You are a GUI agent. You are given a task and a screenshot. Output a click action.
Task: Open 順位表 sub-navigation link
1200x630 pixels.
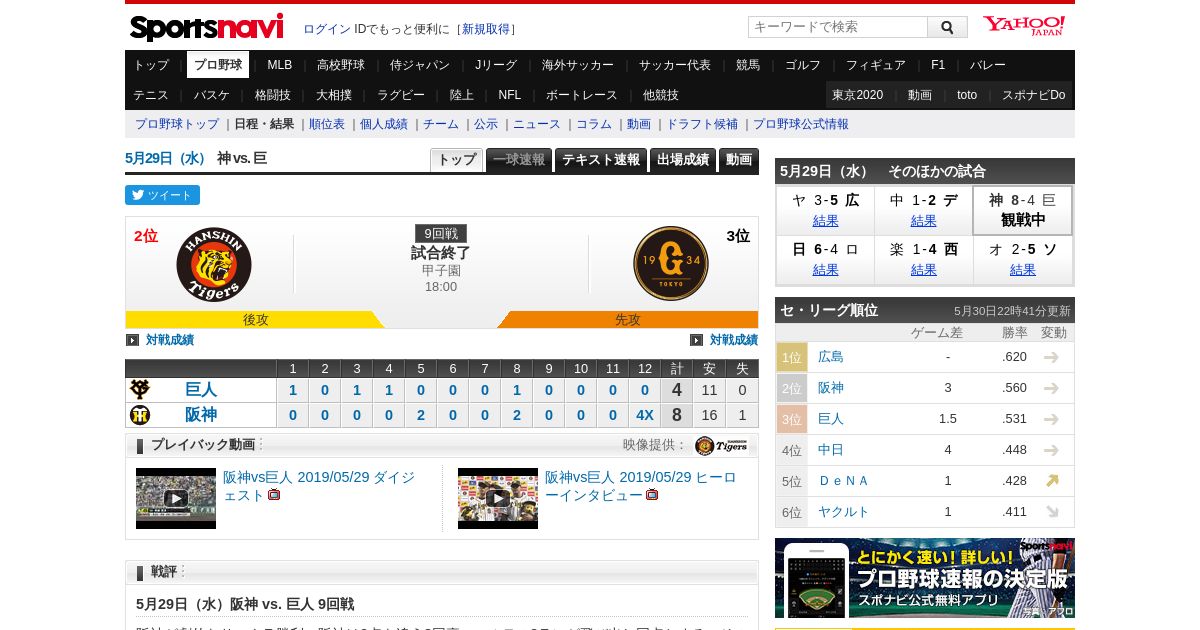tap(327, 124)
